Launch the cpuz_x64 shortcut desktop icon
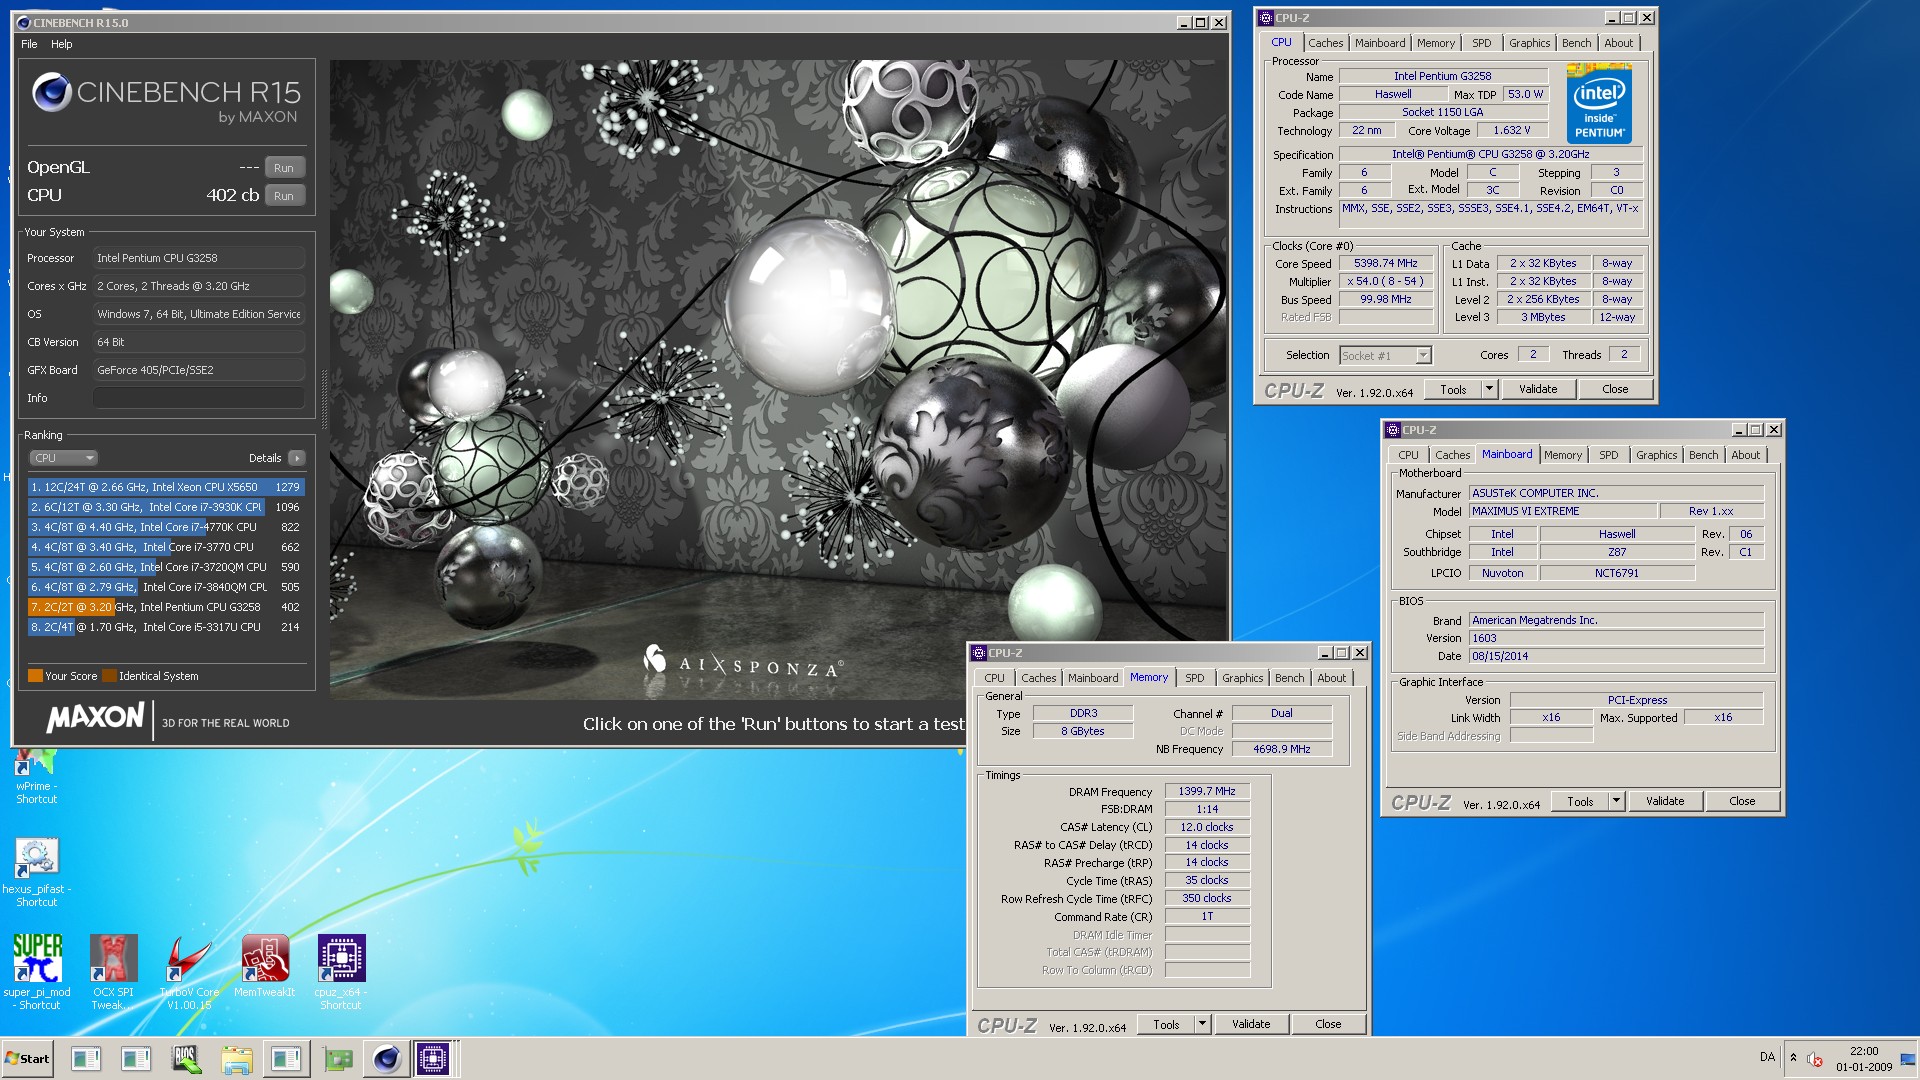The height and width of the screenshot is (1080, 1920). [341, 971]
